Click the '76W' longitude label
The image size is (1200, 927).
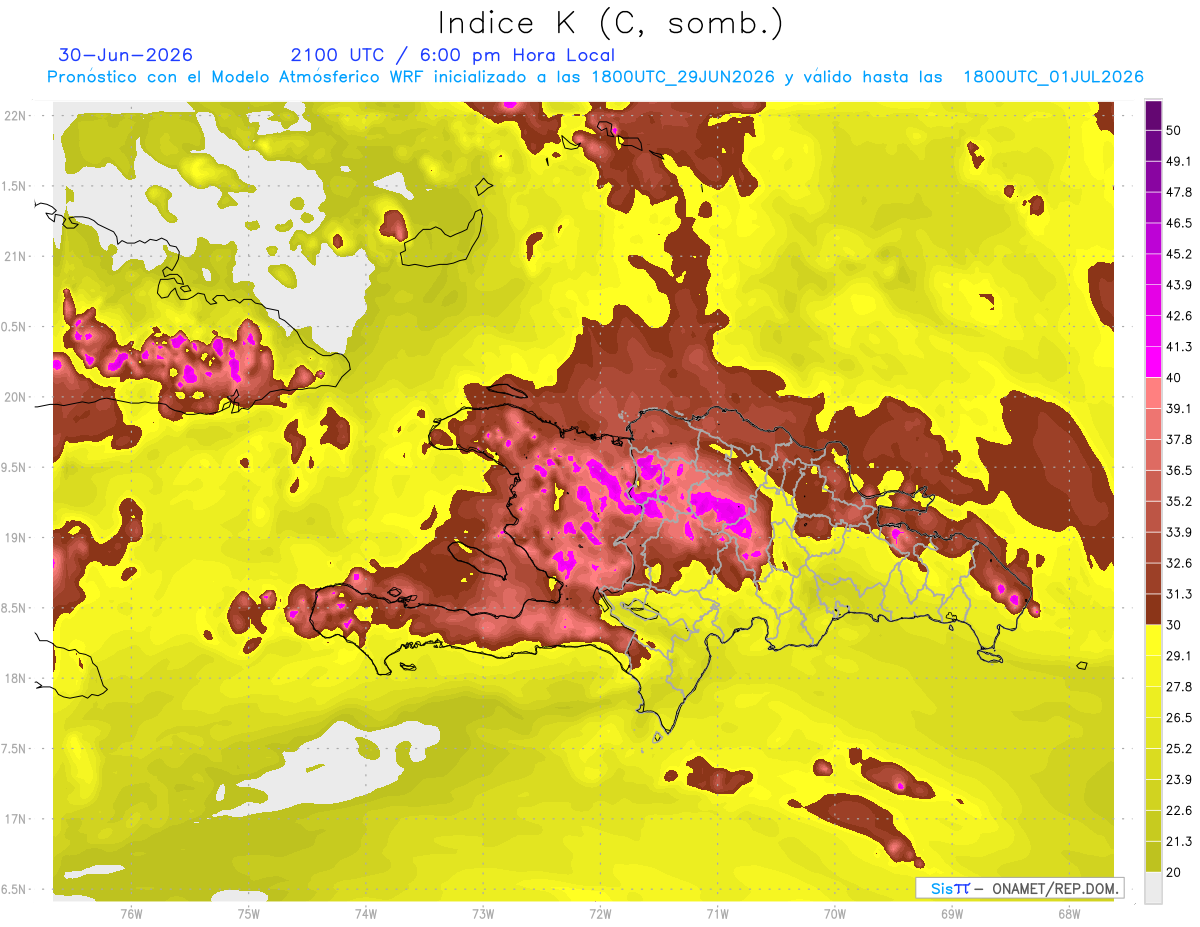pos(131,913)
